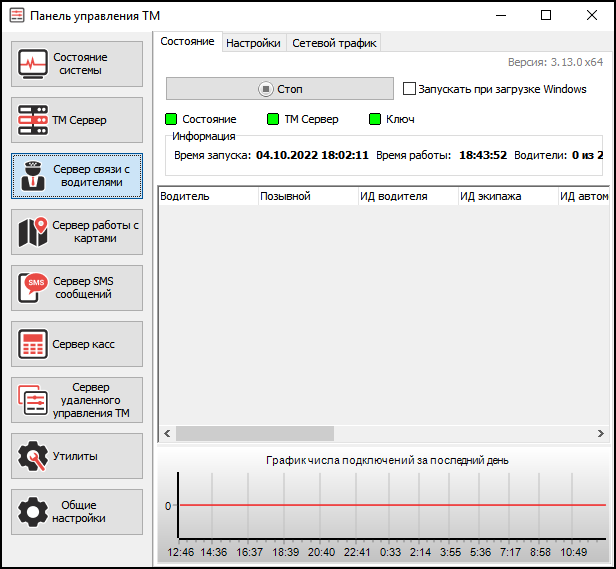This screenshot has width=616, height=569.
Task: Click the green Состояние status indicator
Action: click(x=172, y=119)
